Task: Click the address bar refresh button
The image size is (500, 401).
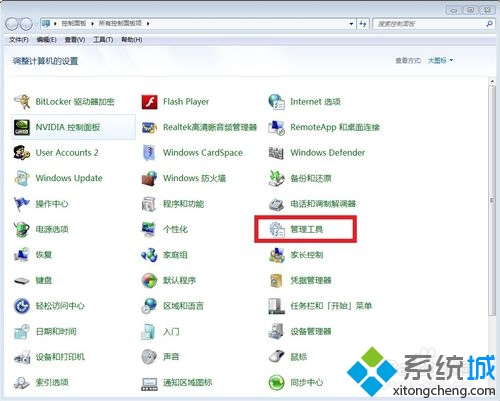Action: point(363,24)
